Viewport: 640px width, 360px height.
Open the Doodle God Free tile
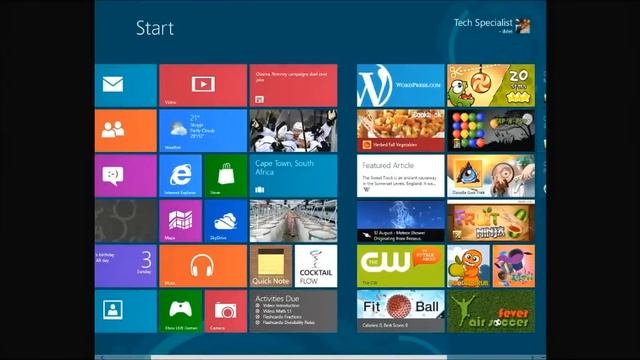(x=491, y=176)
